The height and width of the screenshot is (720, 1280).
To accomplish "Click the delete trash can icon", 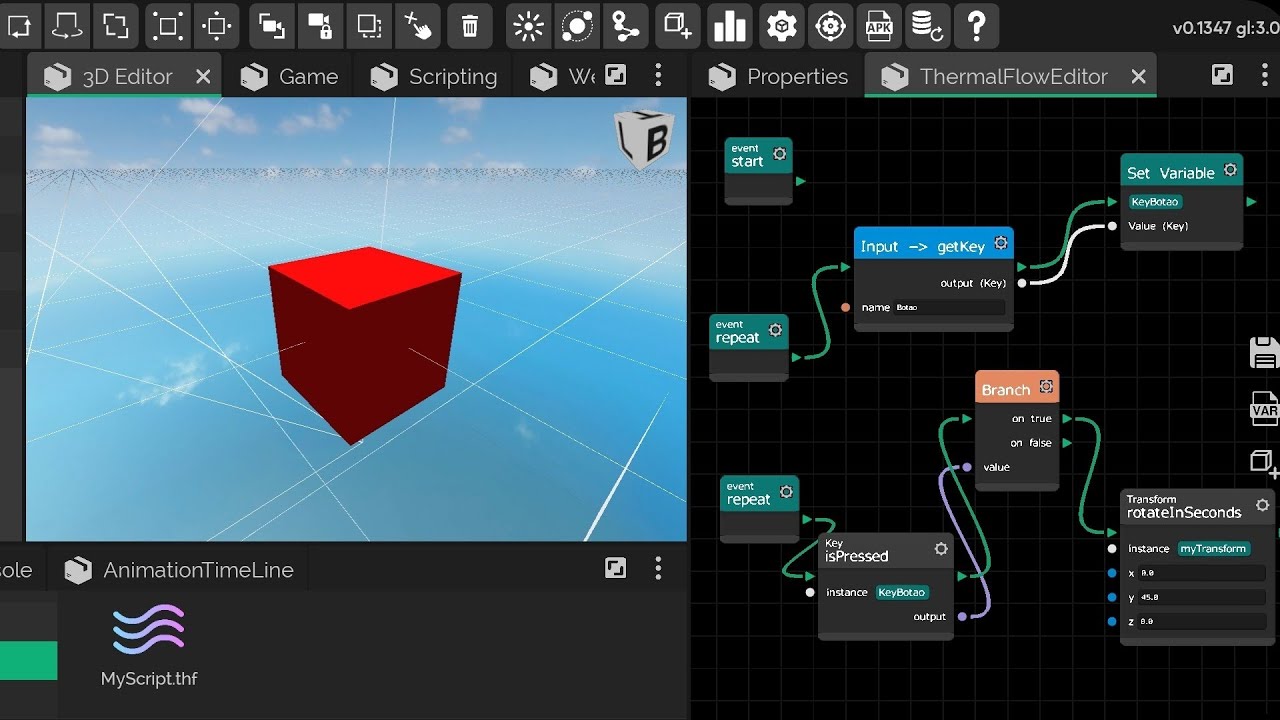I will (x=470, y=26).
